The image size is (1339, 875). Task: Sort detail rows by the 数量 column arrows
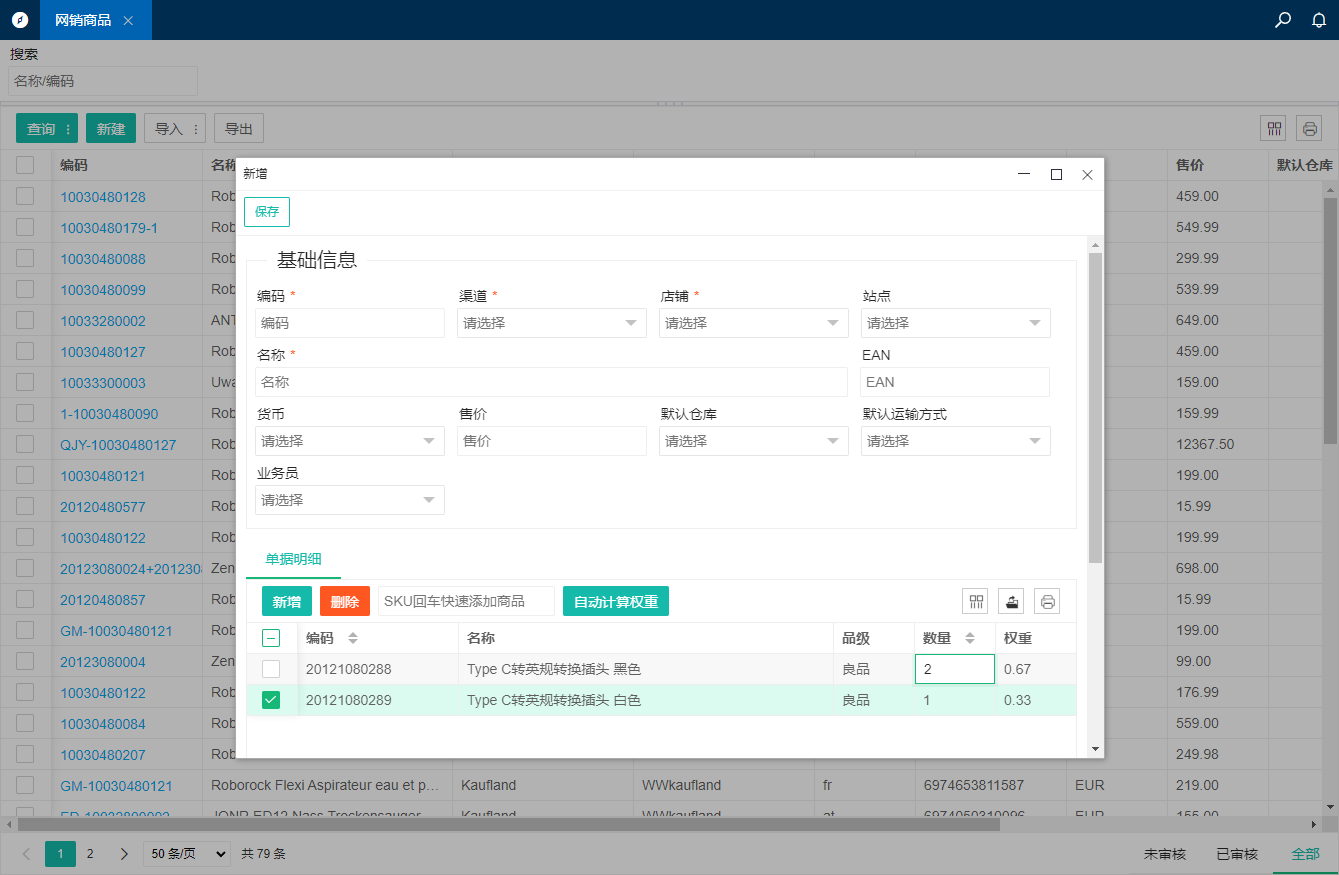coord(969,638)
